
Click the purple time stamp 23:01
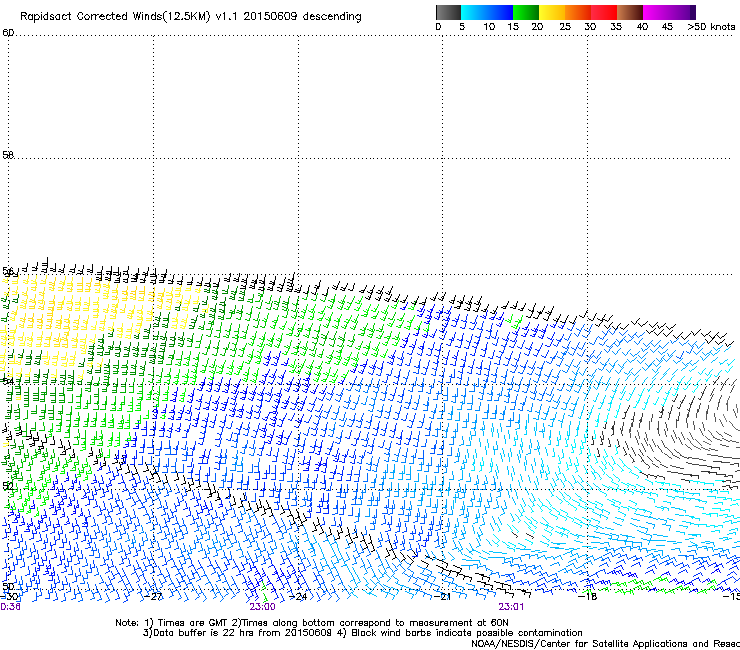point(511,607)
